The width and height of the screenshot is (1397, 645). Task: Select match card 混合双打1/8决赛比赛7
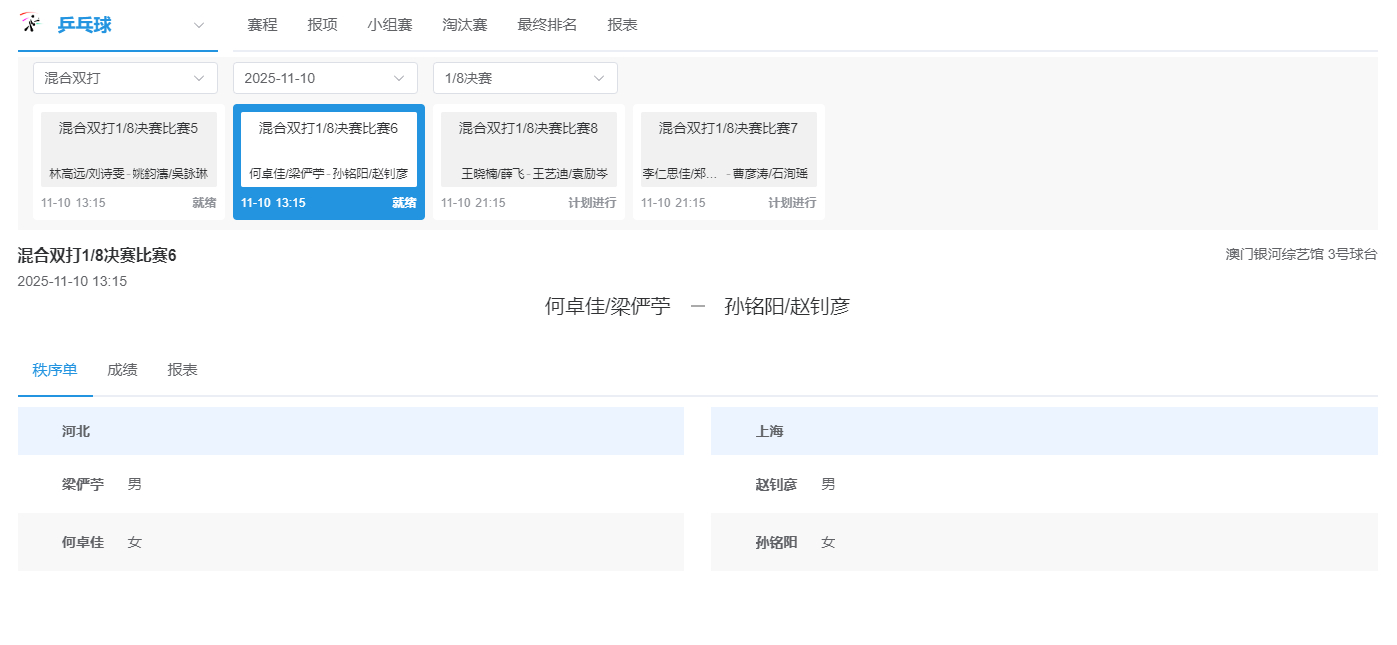(728, 160)
